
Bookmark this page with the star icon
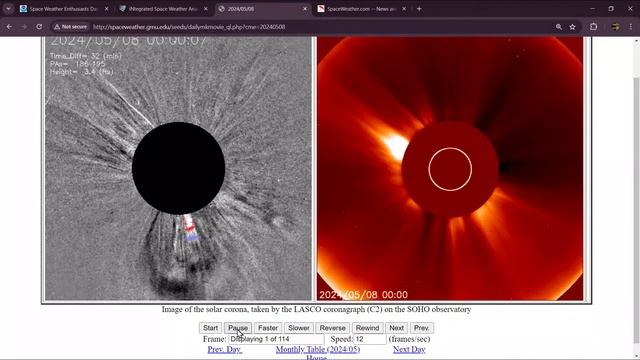[573, 27]
